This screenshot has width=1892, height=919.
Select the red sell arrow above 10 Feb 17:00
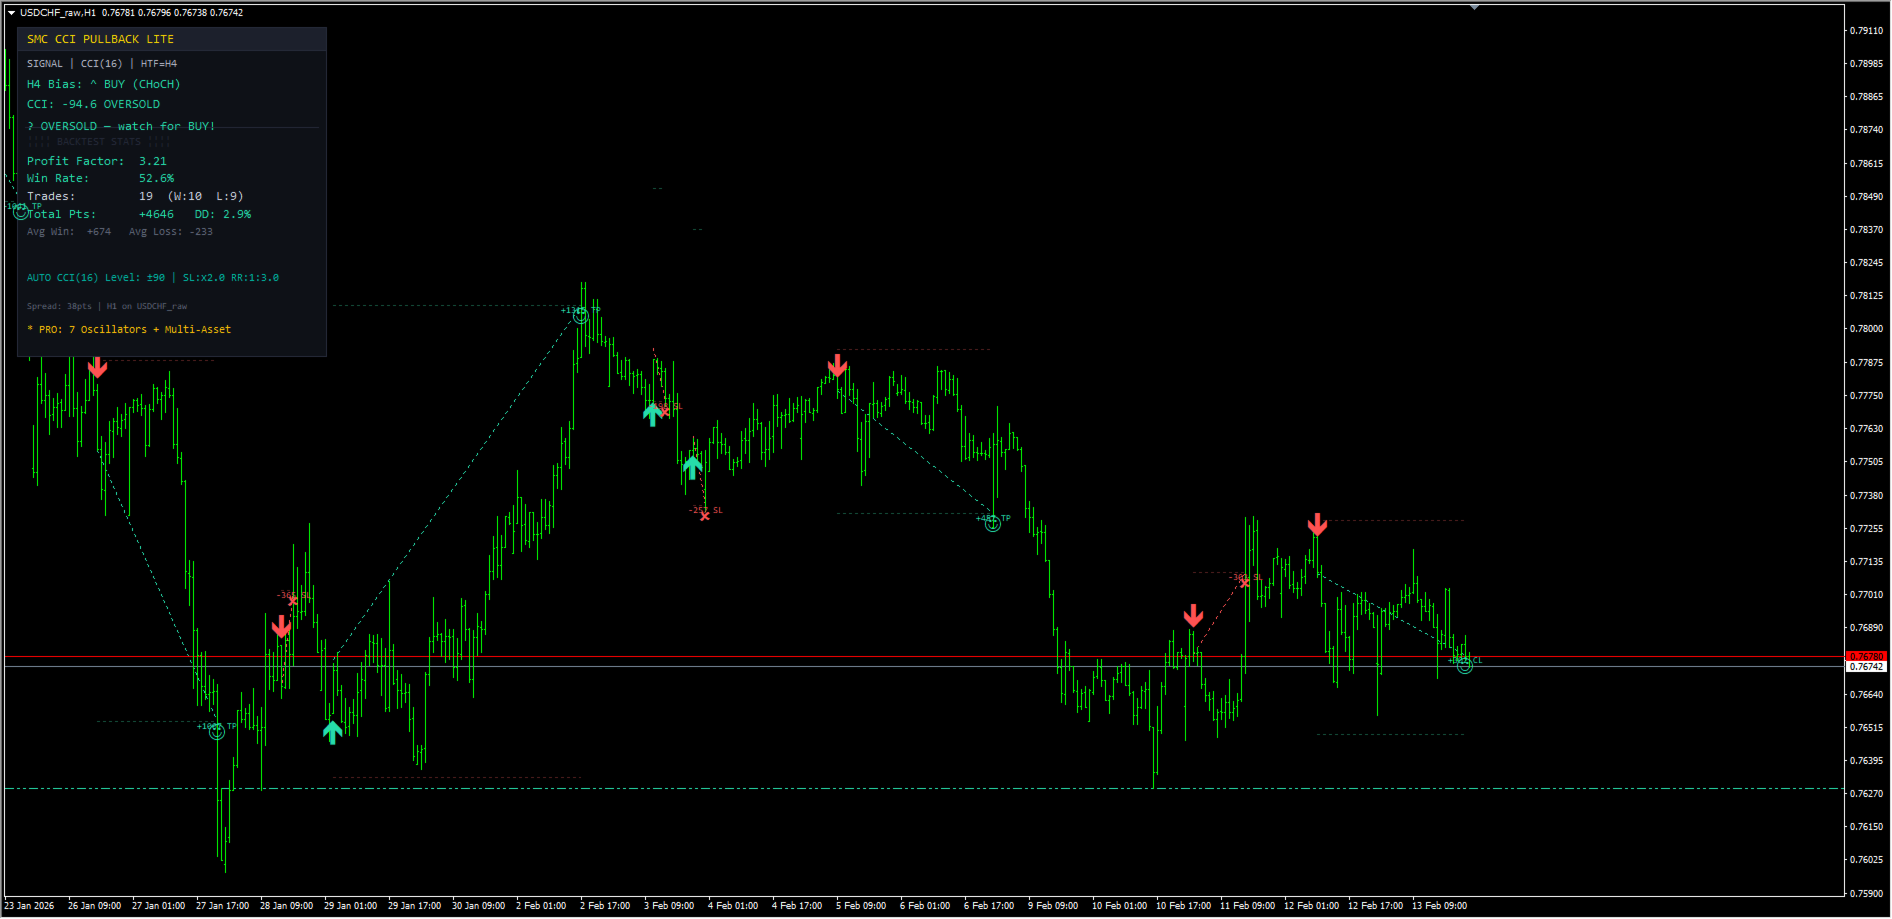point(1193,615)
